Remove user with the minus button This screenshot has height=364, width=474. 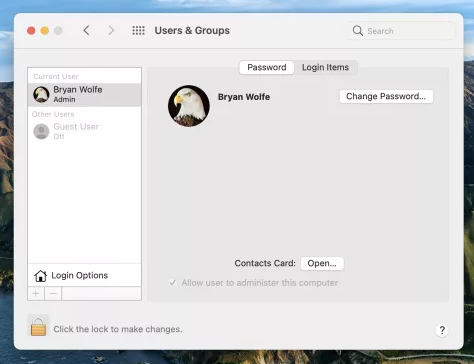pyautogui.click(x=53, y=294)
